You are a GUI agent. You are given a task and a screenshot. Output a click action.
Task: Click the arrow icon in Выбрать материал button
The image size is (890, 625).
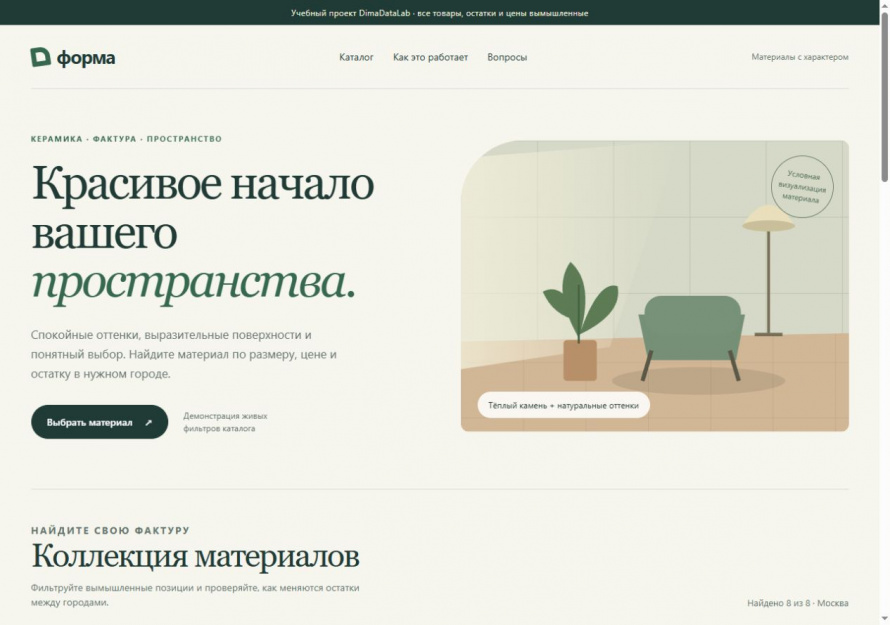[x=149, y=422]
